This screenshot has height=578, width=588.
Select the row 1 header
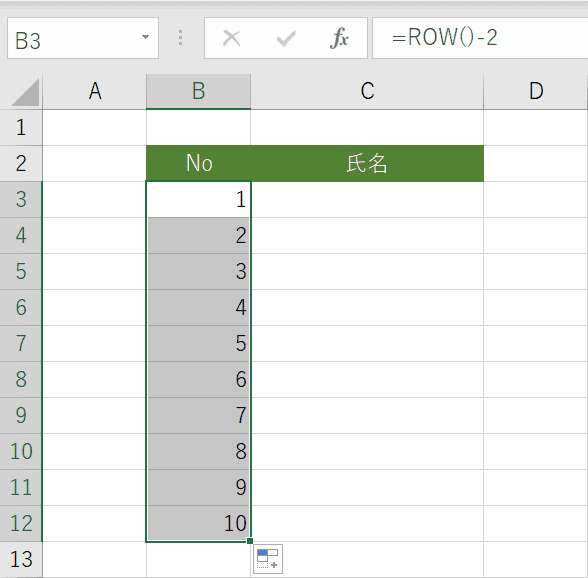[21, 128]
